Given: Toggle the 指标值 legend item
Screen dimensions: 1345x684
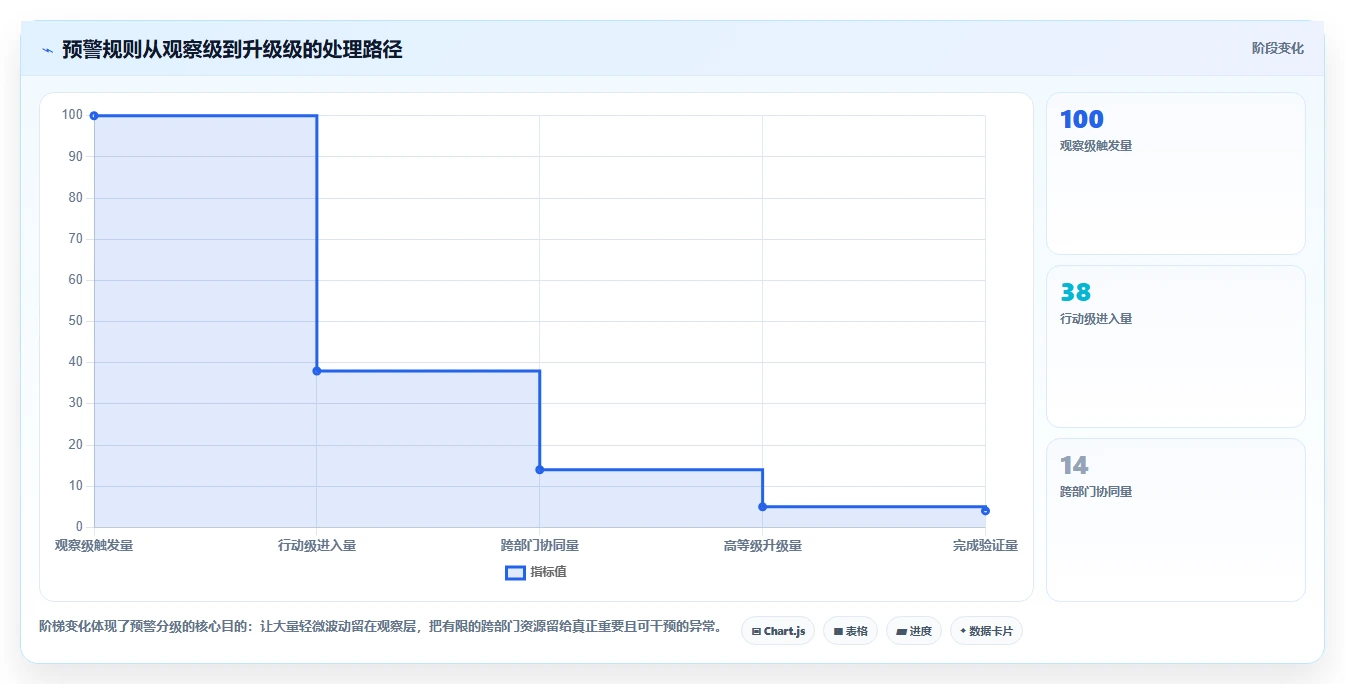Looking at the screenshot, I should 536,572.
